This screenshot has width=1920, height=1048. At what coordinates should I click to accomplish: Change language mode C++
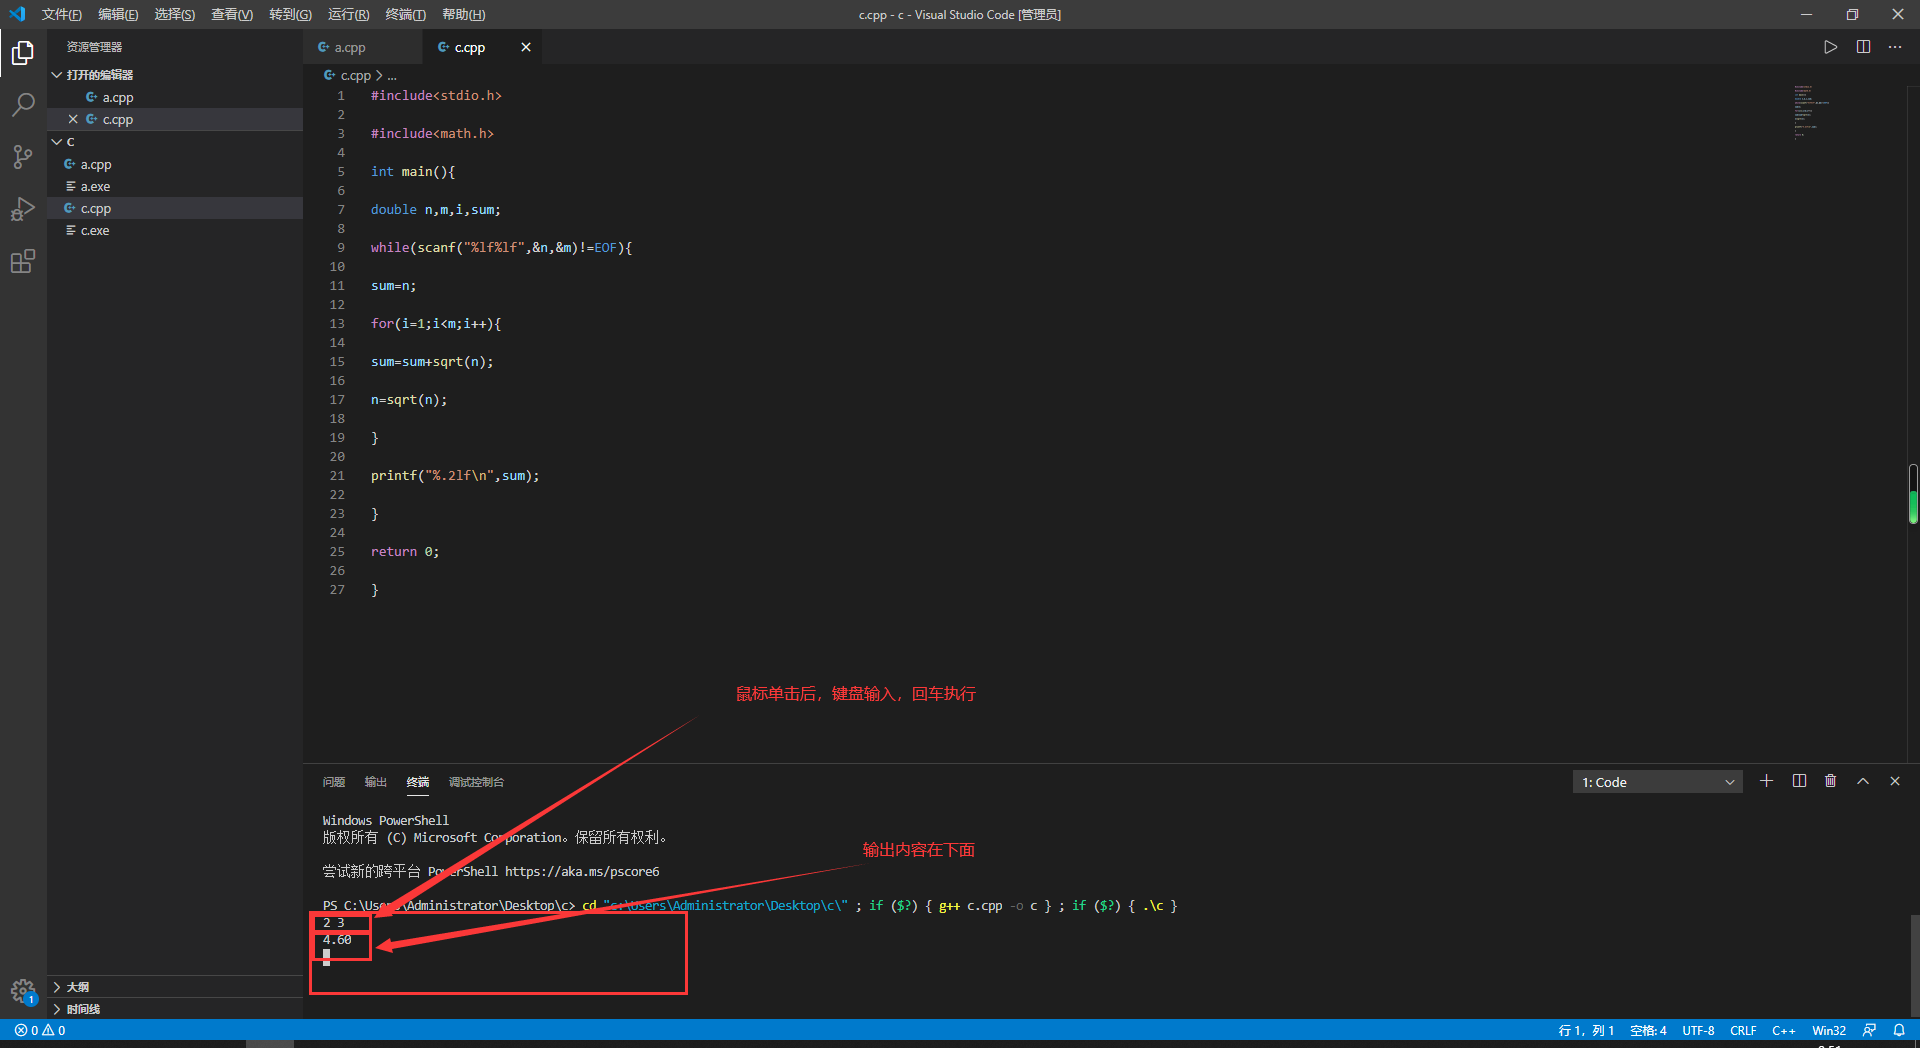coord(1784,1030)
